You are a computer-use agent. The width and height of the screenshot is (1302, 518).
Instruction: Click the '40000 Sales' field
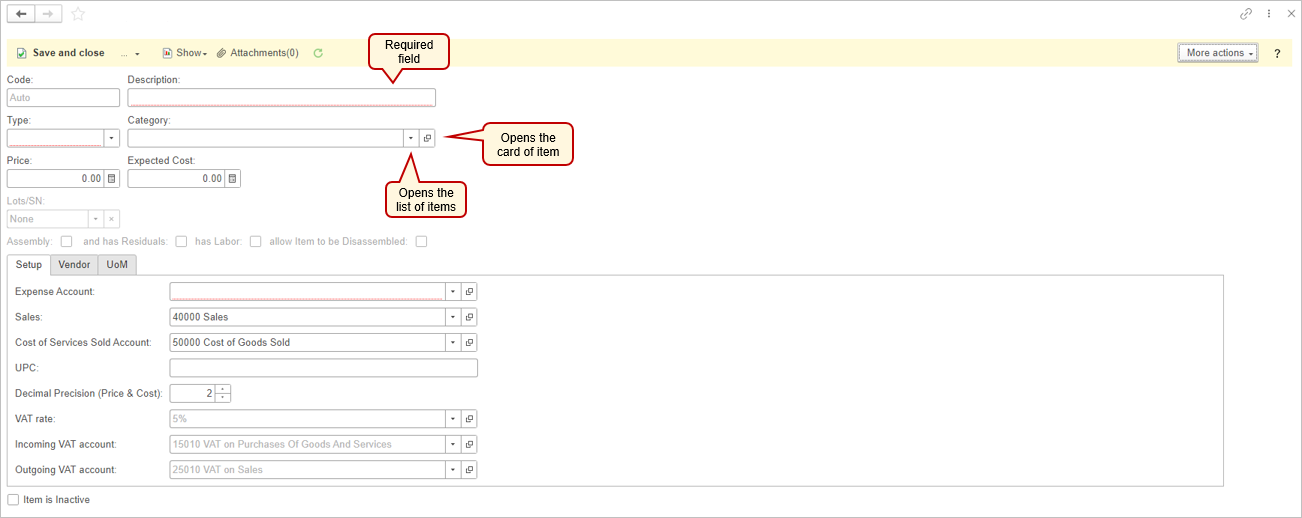click(x=307, y=317)
